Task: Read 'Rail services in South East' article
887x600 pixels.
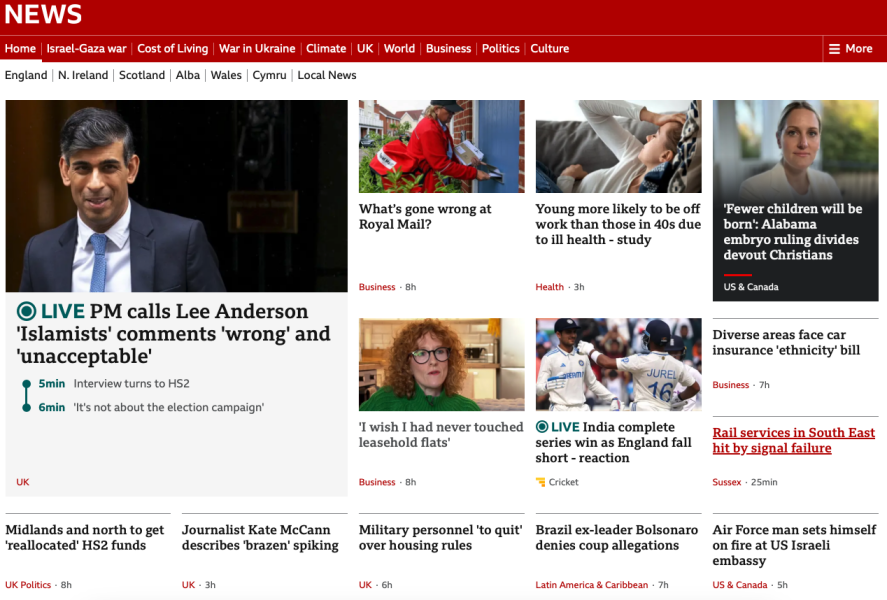Action: (x=793, y=441)
